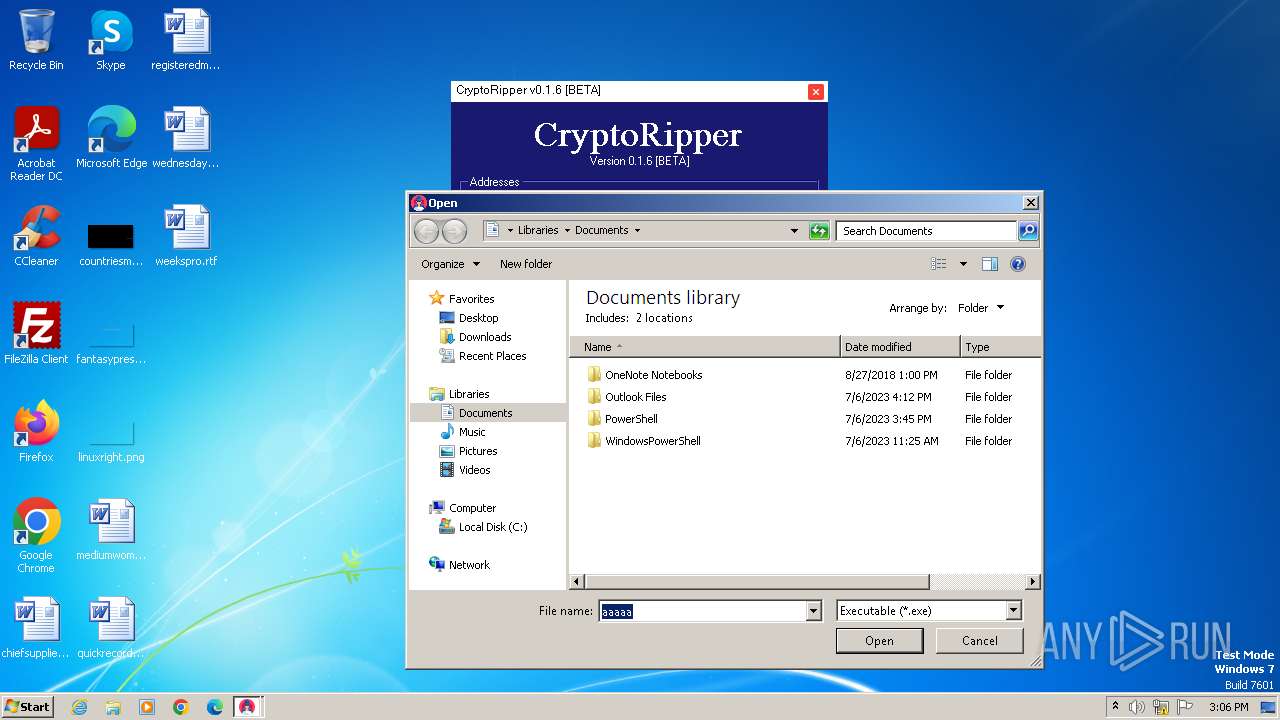
Task: Open File name history dropdown
Action: tap(813, 611)
